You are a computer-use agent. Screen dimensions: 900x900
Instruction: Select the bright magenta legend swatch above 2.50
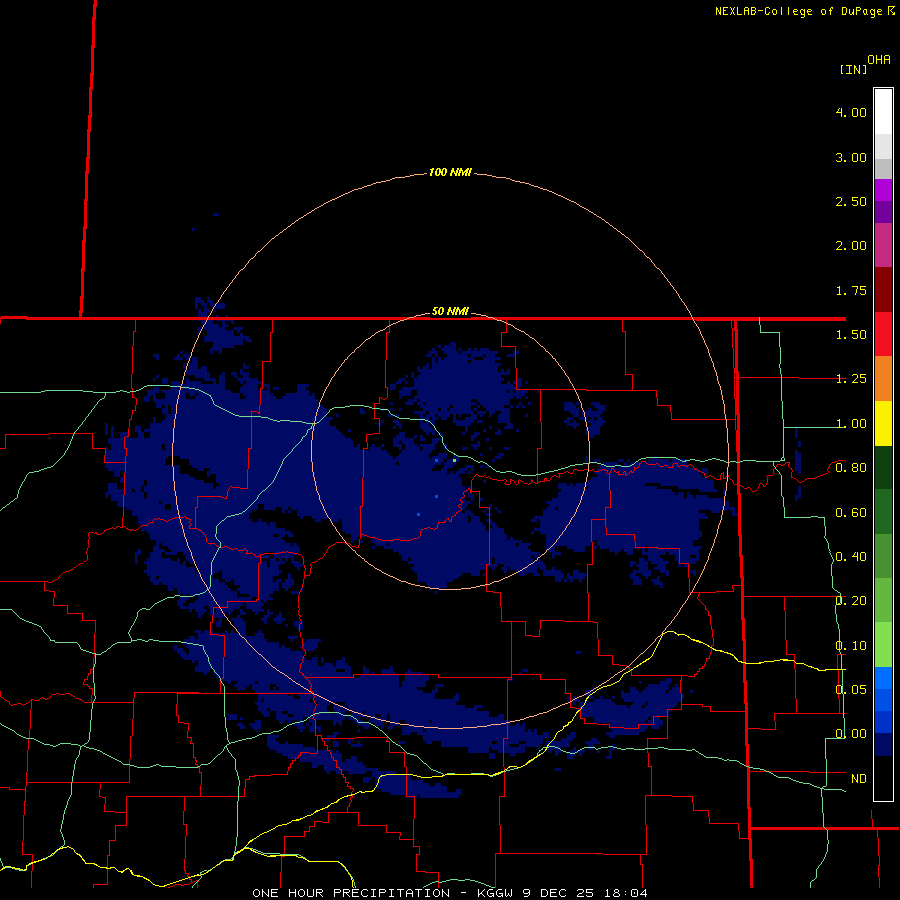coord(883,190)
